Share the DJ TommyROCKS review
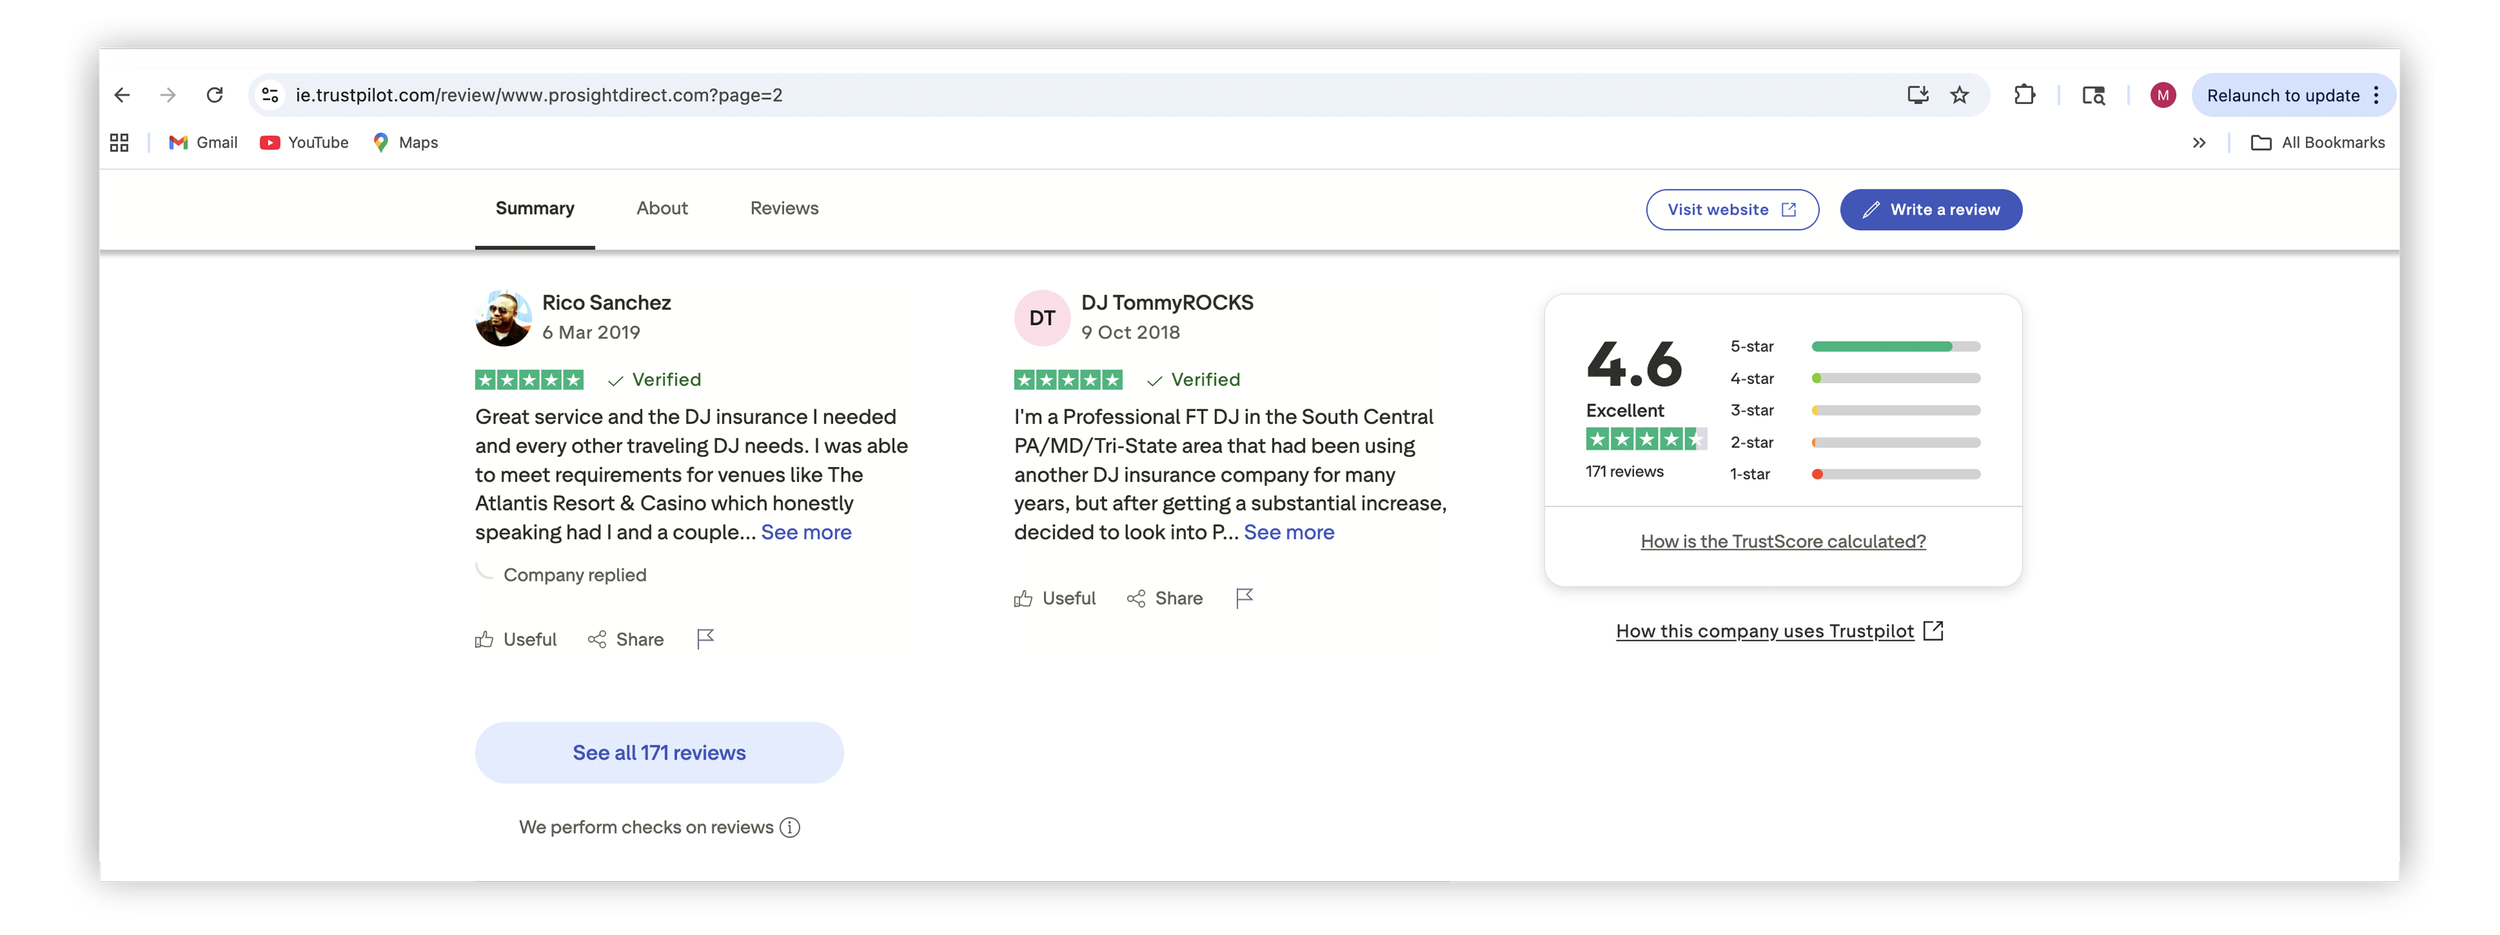This screenshot has height=935, width=2500. [x=1165, y=599]
